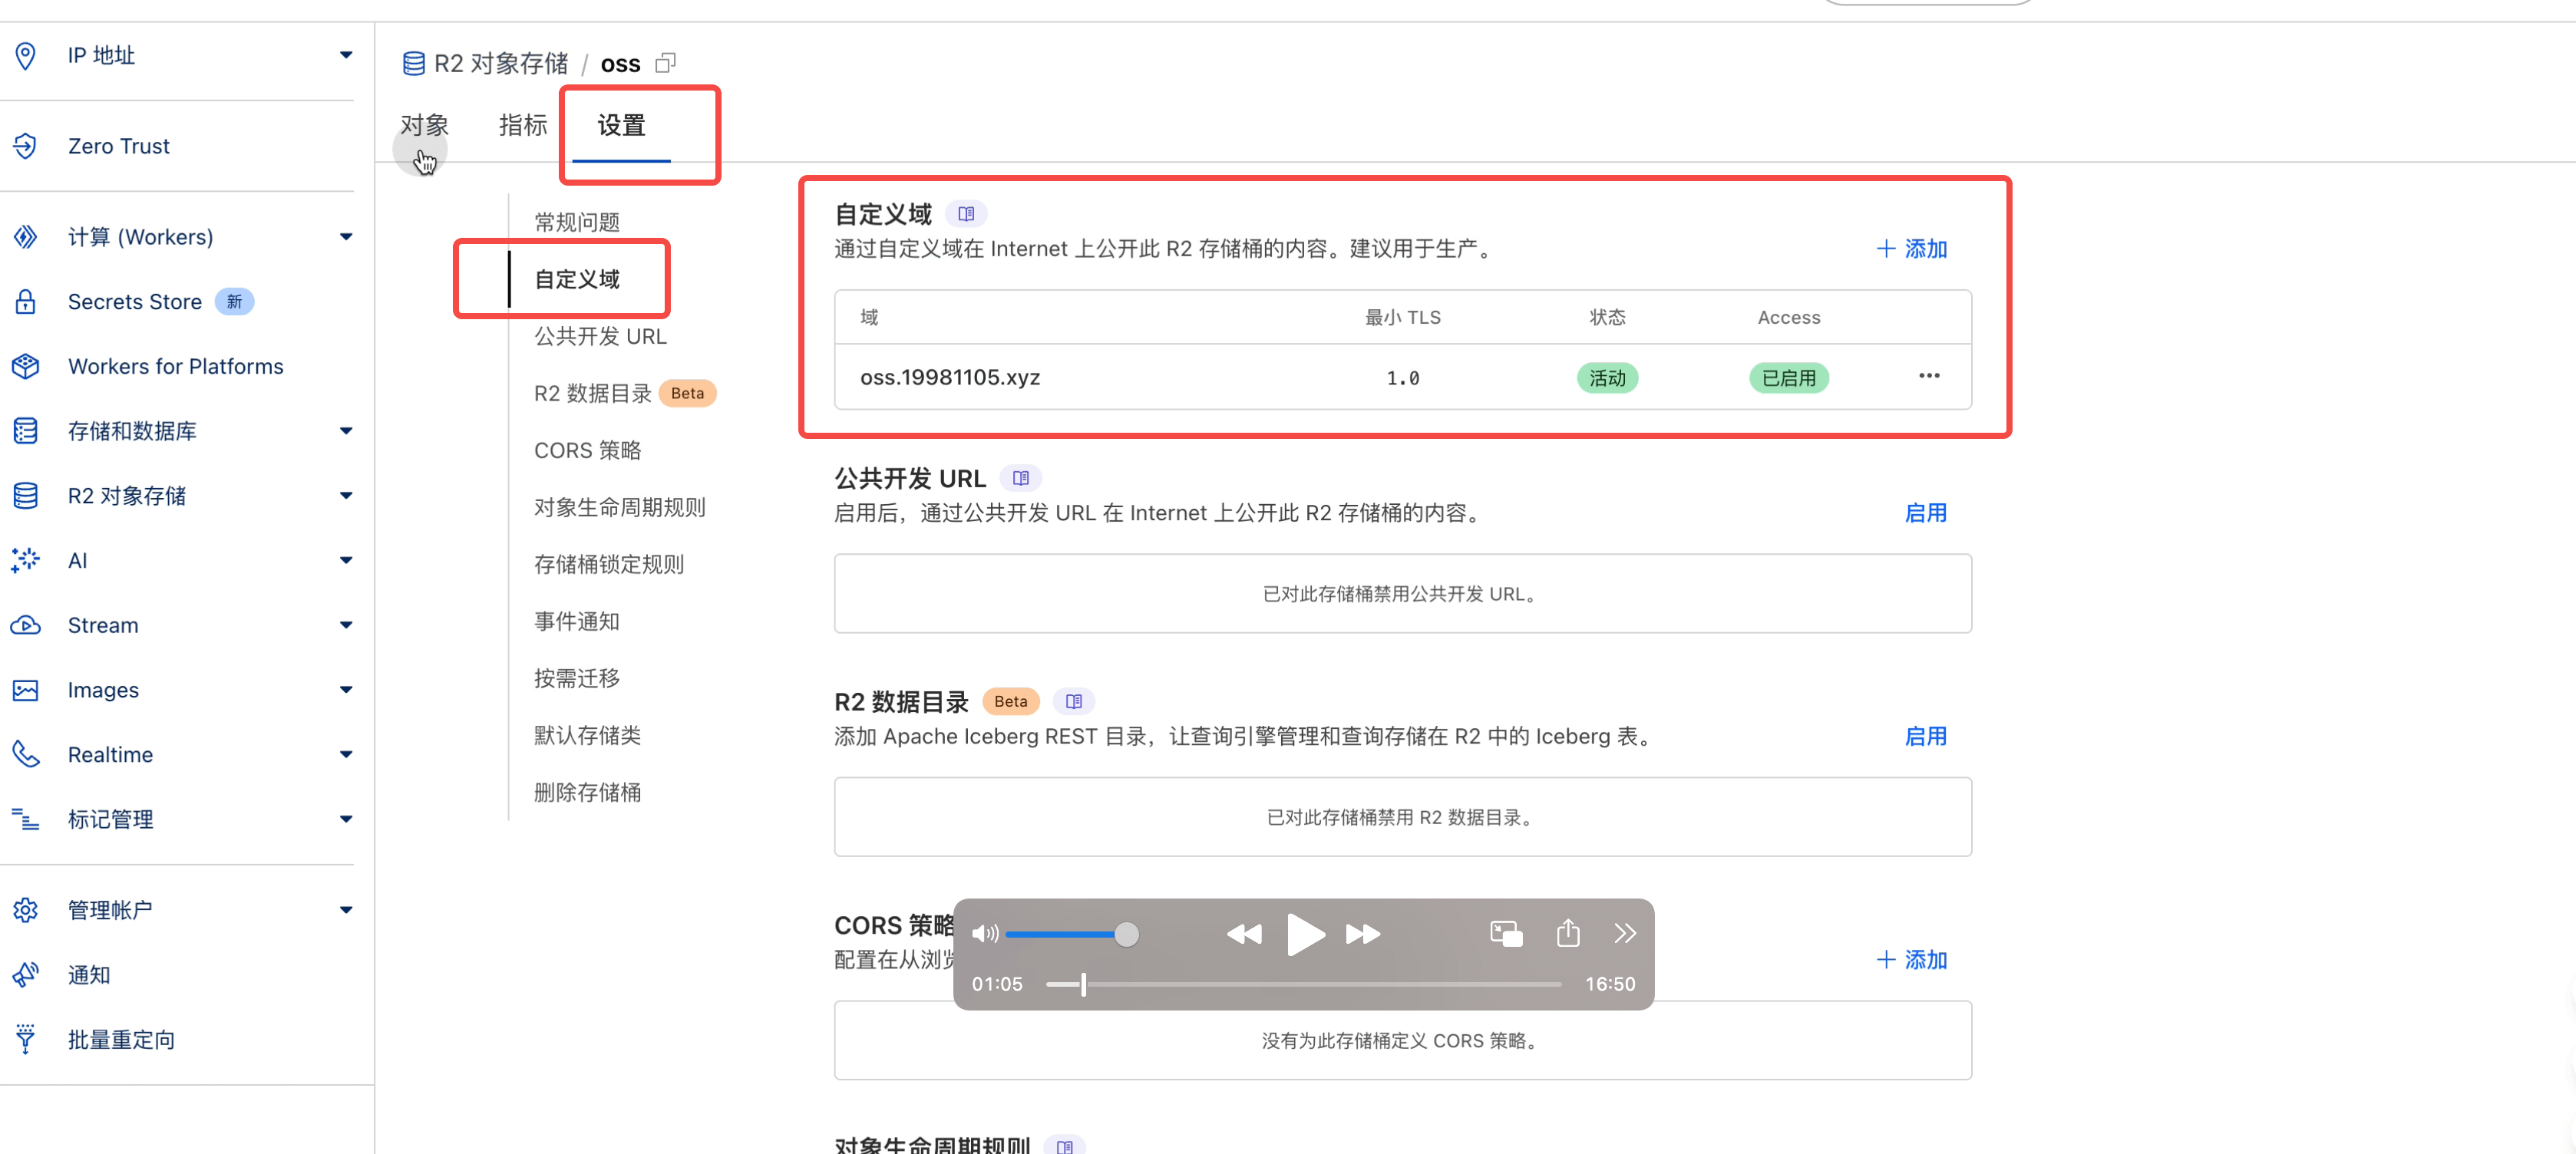Seek on the video progress bar
The height and width of the screenshot is (1154, 2576).
click(1304, 984)
